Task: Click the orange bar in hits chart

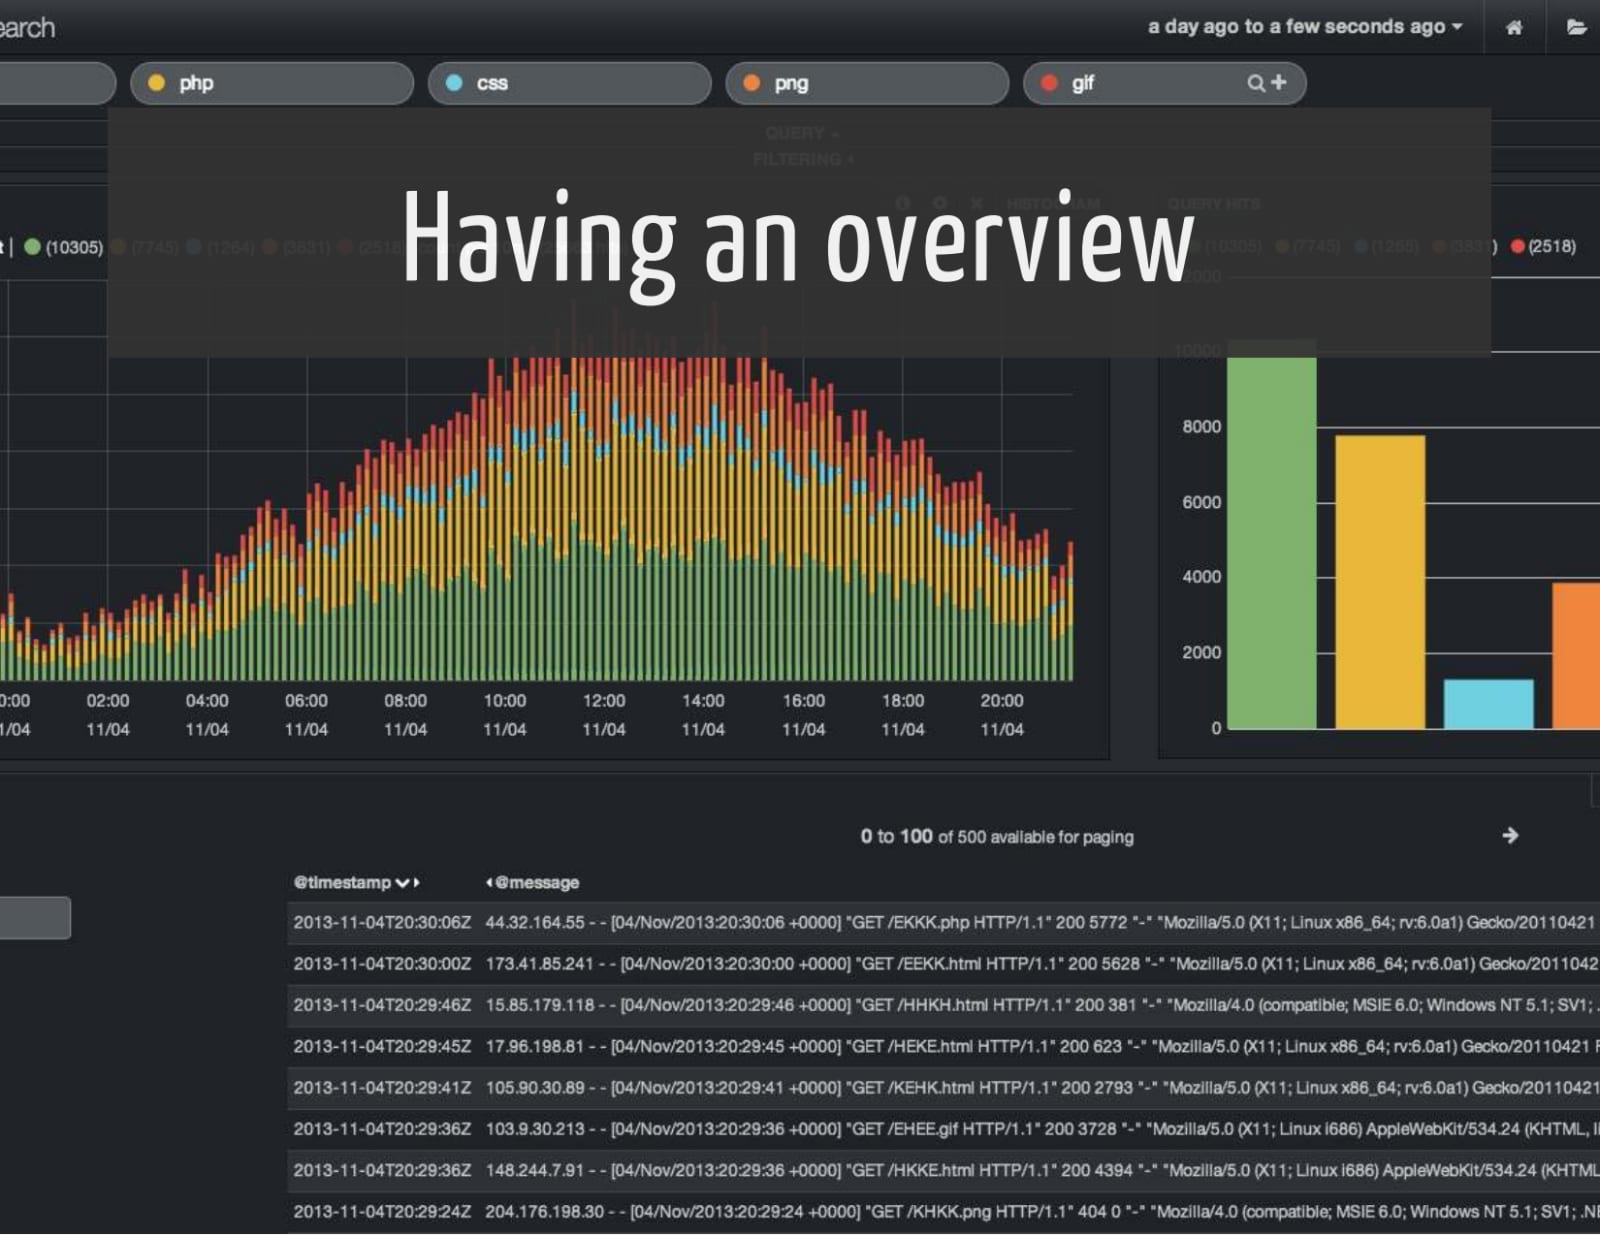Action: pos(1576,656)
